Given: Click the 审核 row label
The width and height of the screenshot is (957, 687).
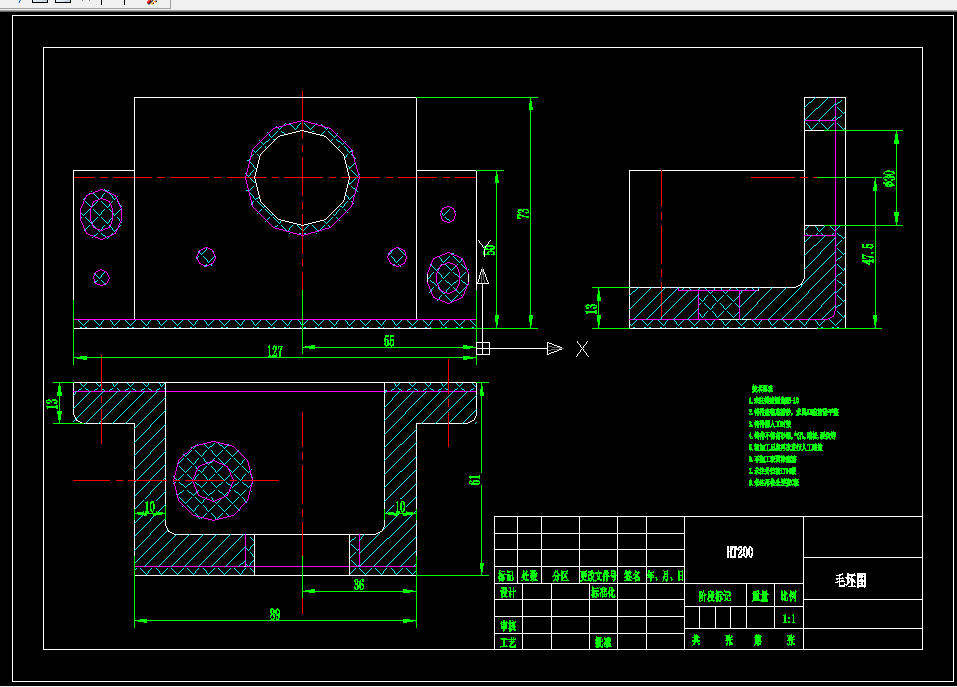Looking at the screenshot, I should click(508, 625).
